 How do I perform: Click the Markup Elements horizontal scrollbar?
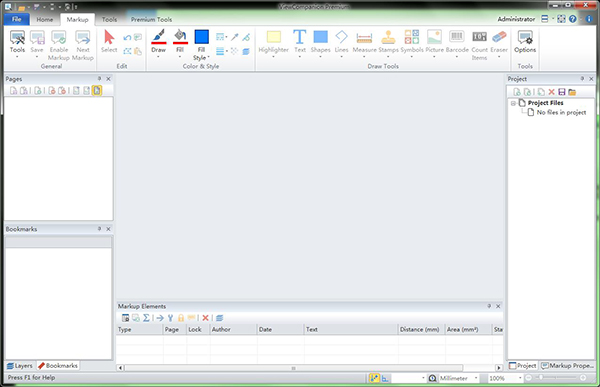point(293,368)
